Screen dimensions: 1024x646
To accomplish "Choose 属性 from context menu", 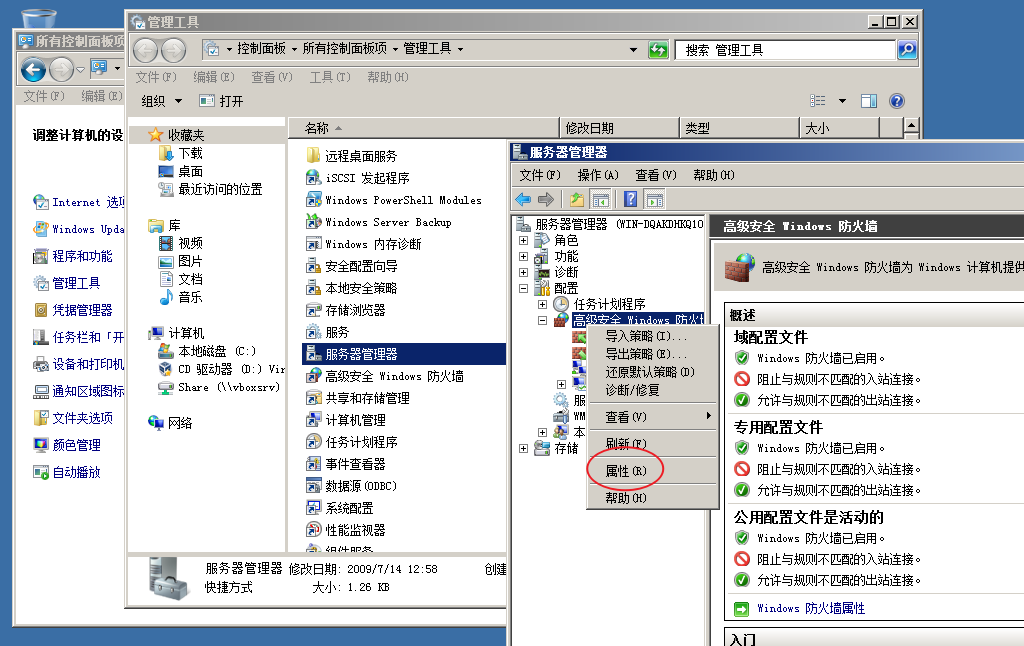I will (652, 471).
